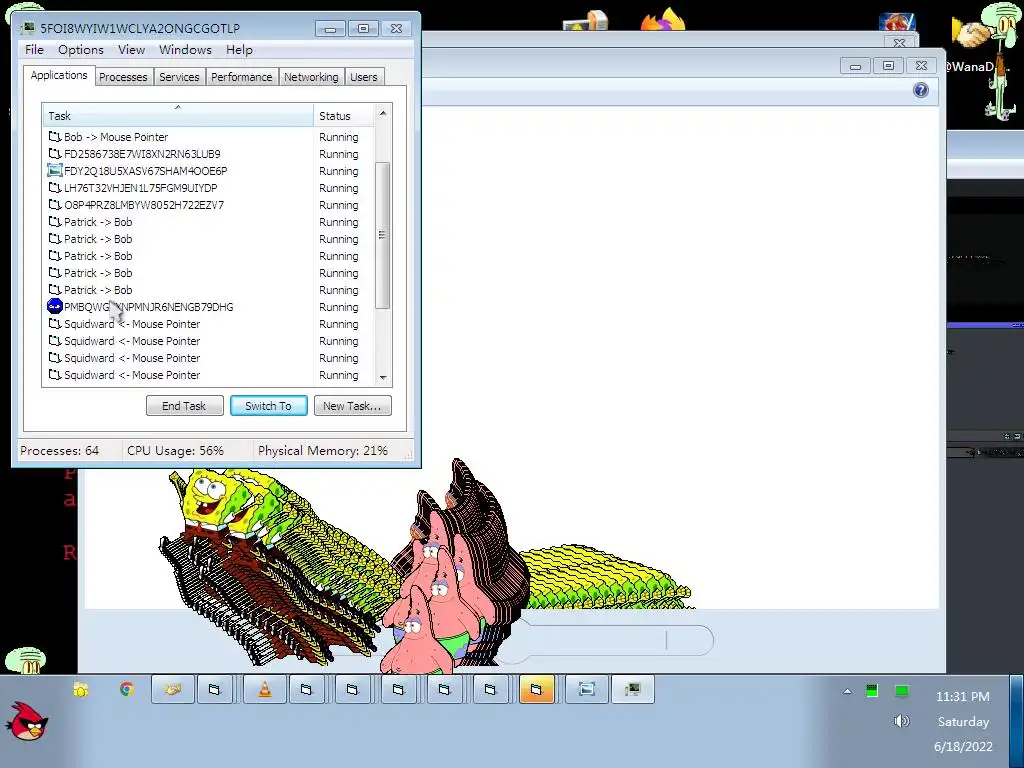
Task: Click "Physical Memory: 21%" in status bar
Action: point(323,451)
